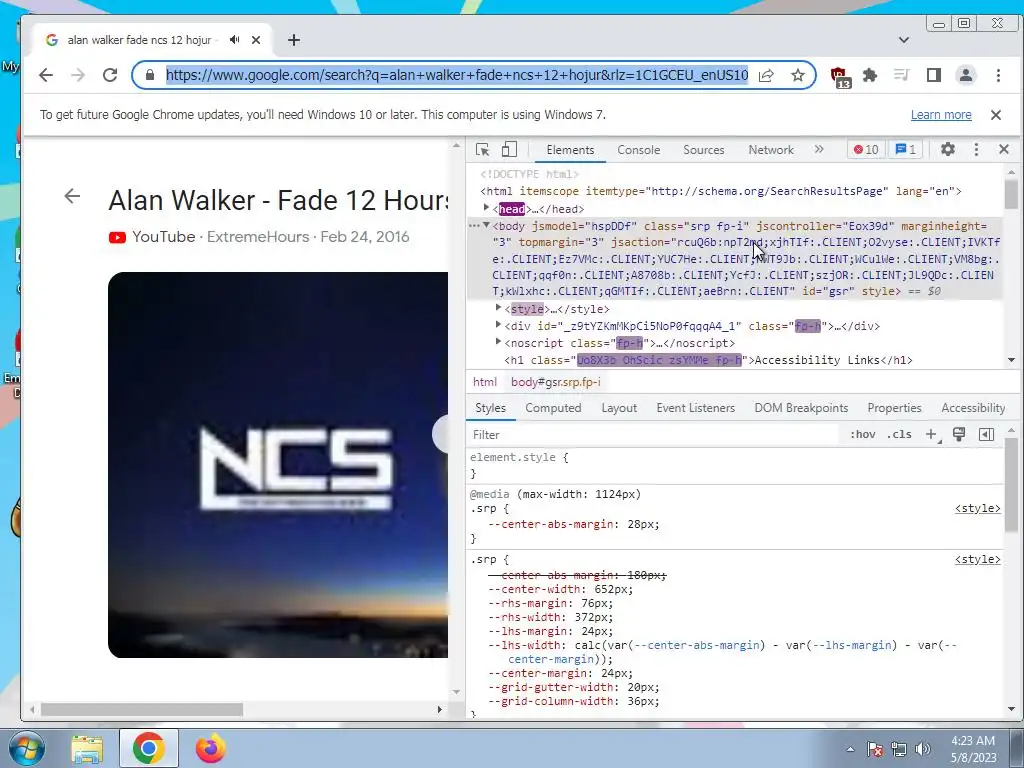Show more DevTools tabs chevron

819,150
